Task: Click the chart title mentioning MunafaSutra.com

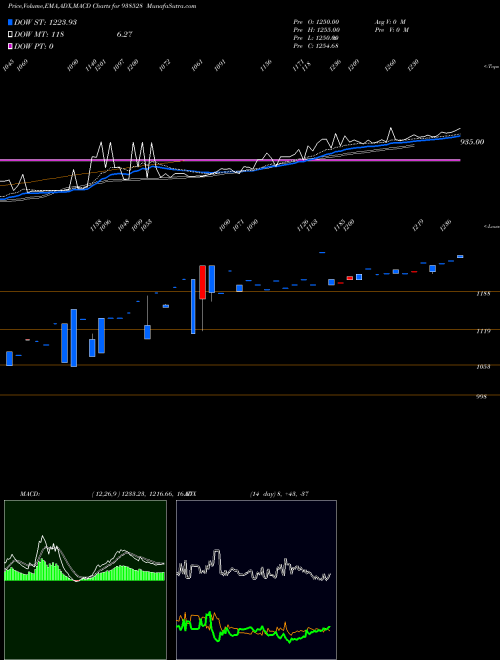Action: (x=102, y=6)
